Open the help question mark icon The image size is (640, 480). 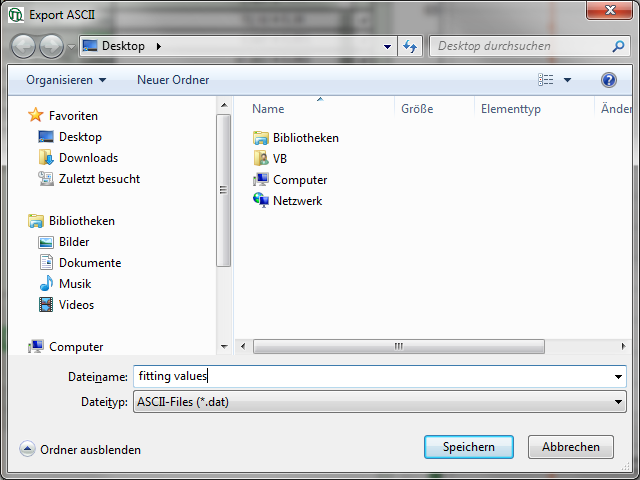pyautogui.click(x=608, y=80)
